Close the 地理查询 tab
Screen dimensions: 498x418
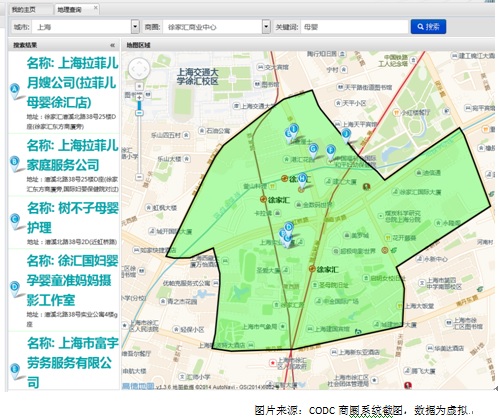[x=96, y=8]
